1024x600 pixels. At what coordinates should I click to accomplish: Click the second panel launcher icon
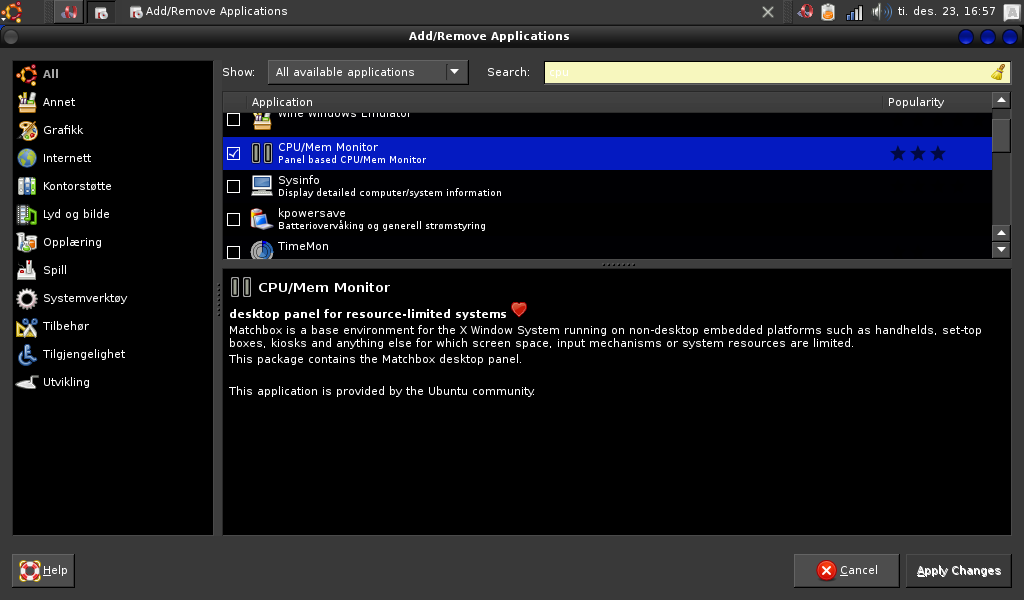click(101, 12)
